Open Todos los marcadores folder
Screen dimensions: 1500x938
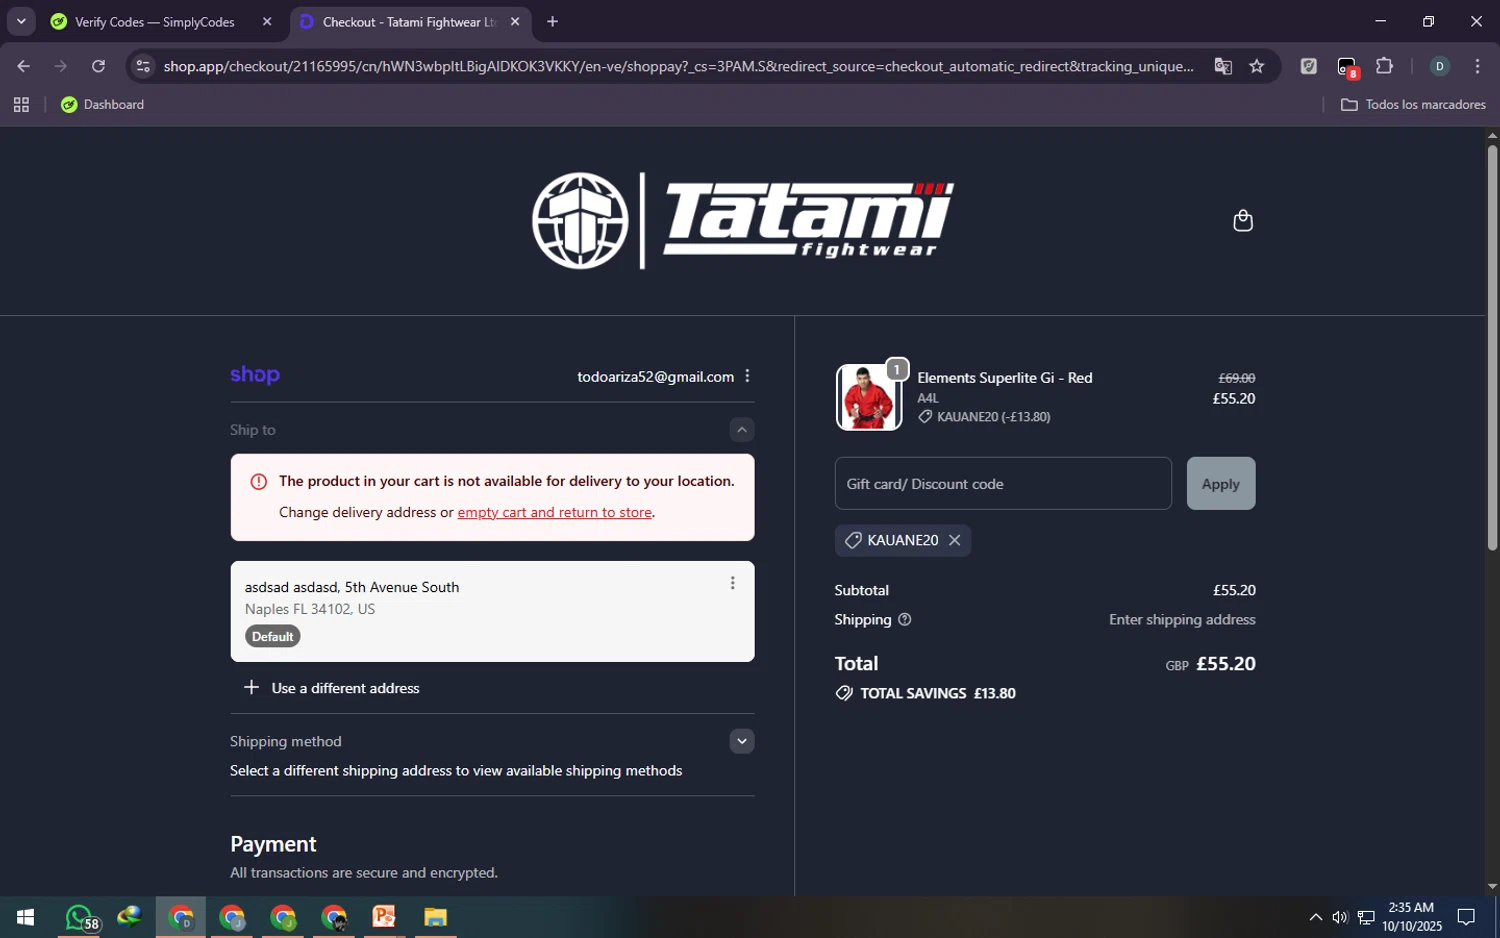point(1413,104)
